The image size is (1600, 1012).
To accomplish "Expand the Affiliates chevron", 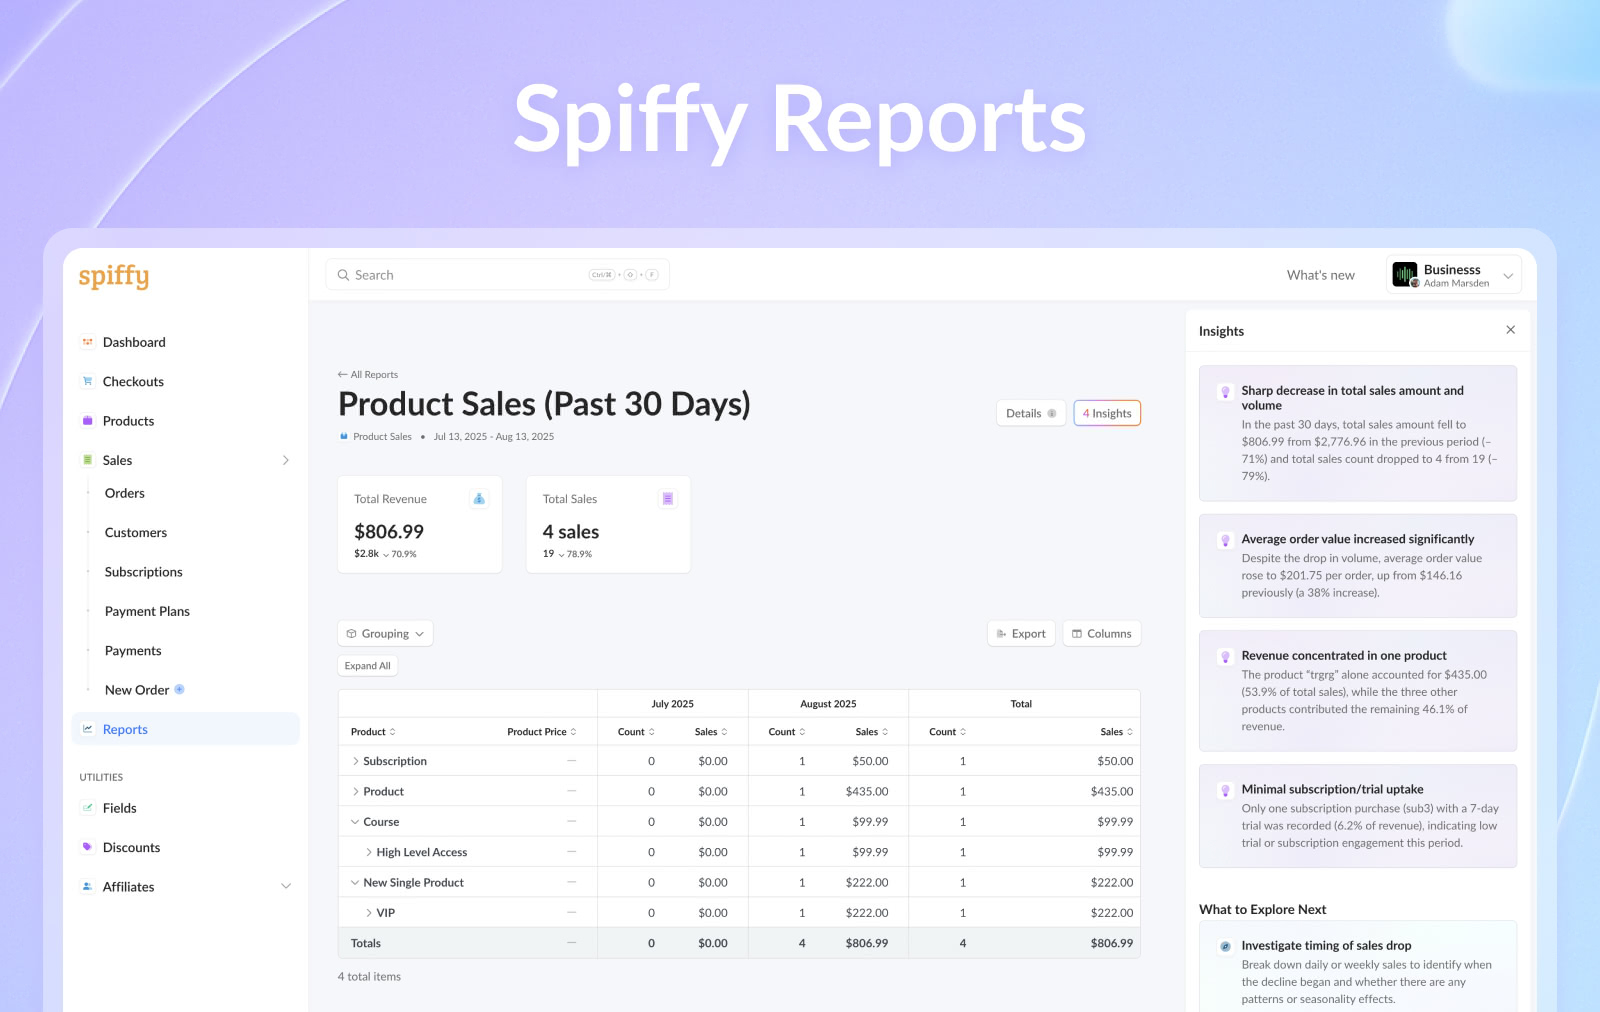I will coord(285,887).
